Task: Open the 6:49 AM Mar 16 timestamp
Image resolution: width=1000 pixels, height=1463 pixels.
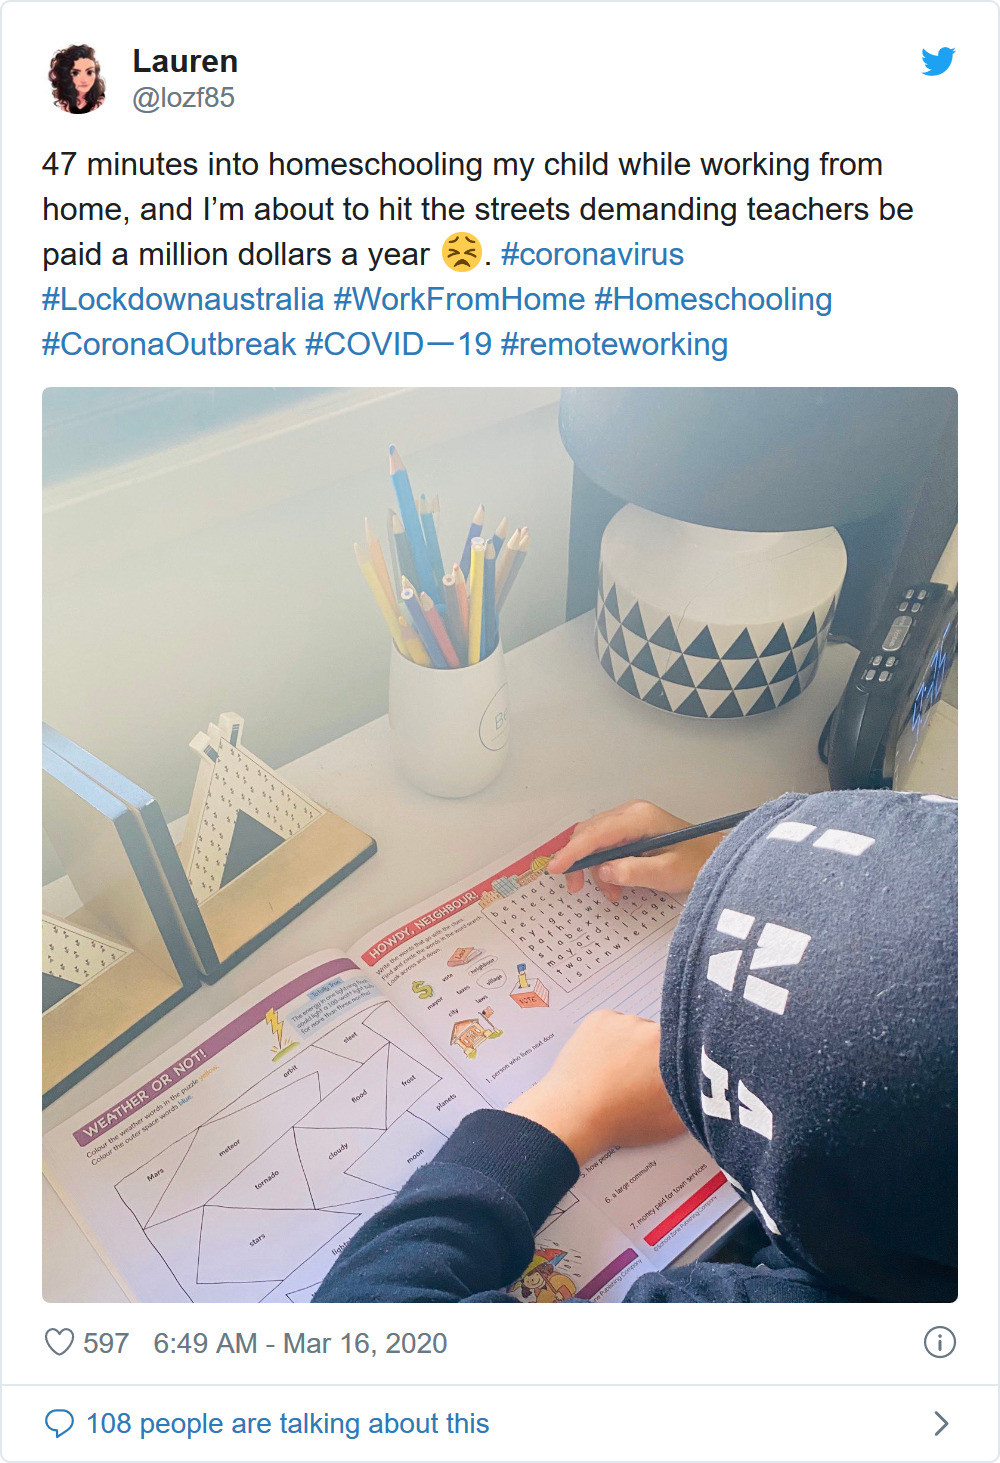Action: coord(300,1343)
